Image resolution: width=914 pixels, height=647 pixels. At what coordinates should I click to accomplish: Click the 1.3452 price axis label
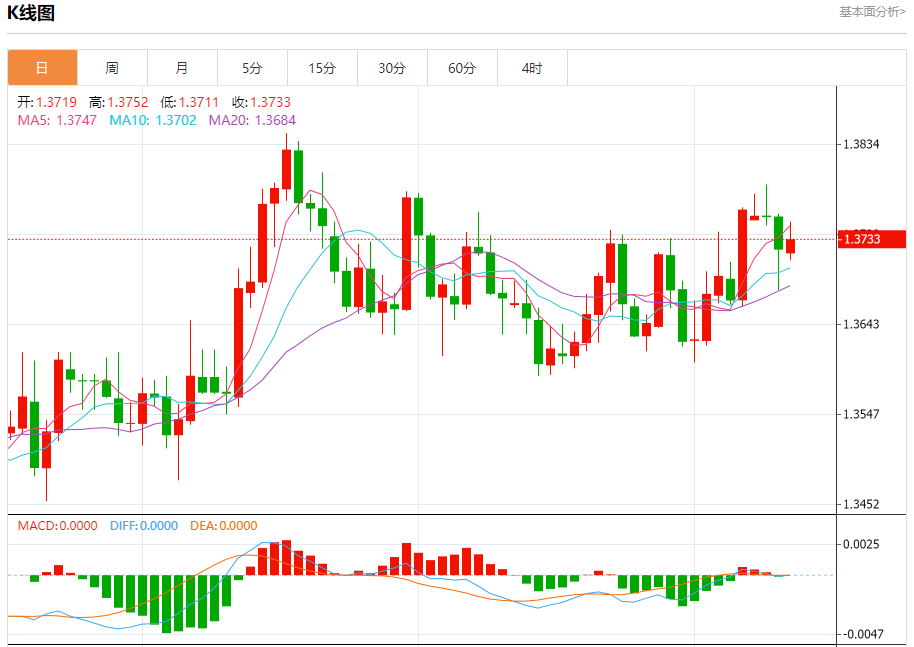[861, 504]
